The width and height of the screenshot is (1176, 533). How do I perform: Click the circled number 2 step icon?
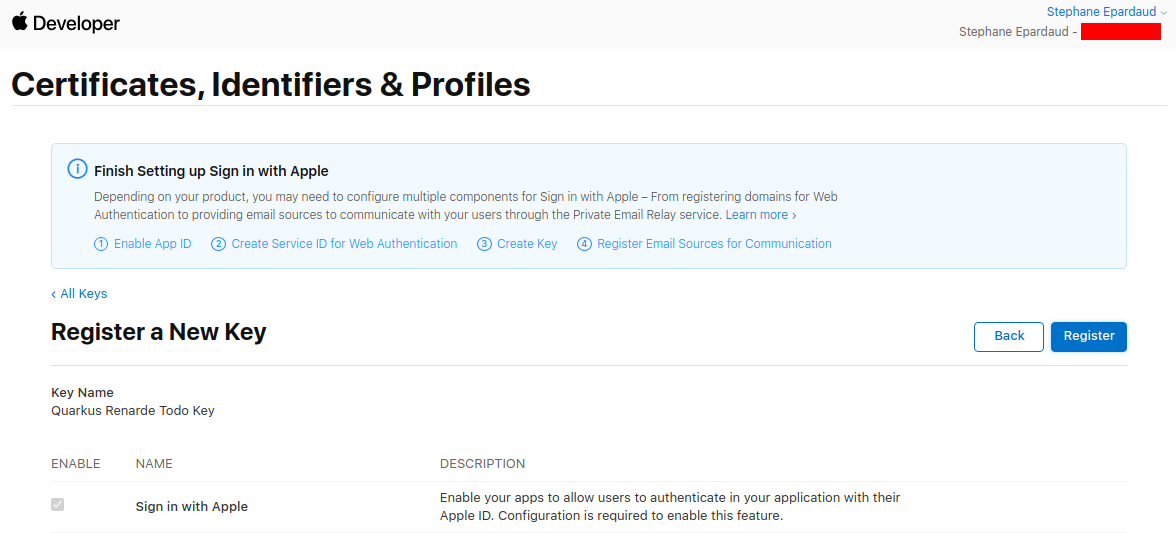(x=218, y=244)
